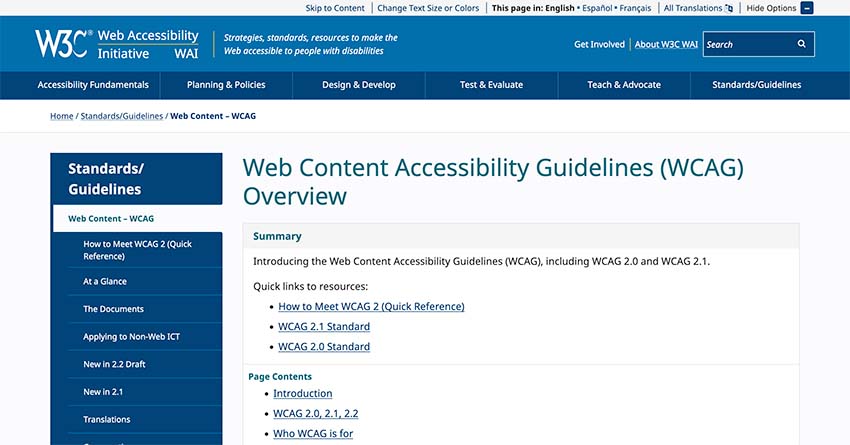This screenshot has width=850, height=445.
Task: Switch page language to Español
Action: 597,8
